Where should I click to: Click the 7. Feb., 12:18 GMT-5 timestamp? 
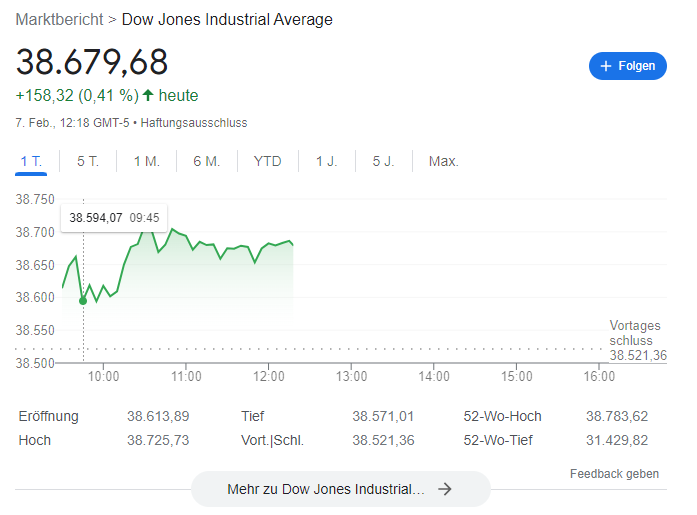pos(72,123)
